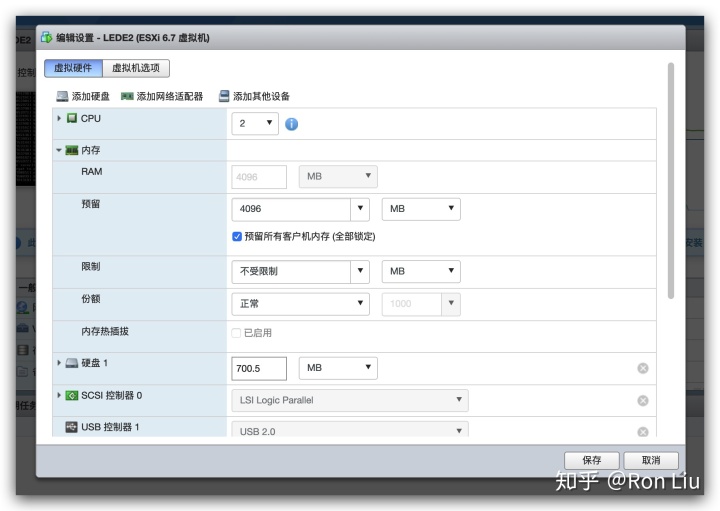Click the blue CPU info icon
The width and height of the screenshot is (720, 511).
click(x=292, y=124)
